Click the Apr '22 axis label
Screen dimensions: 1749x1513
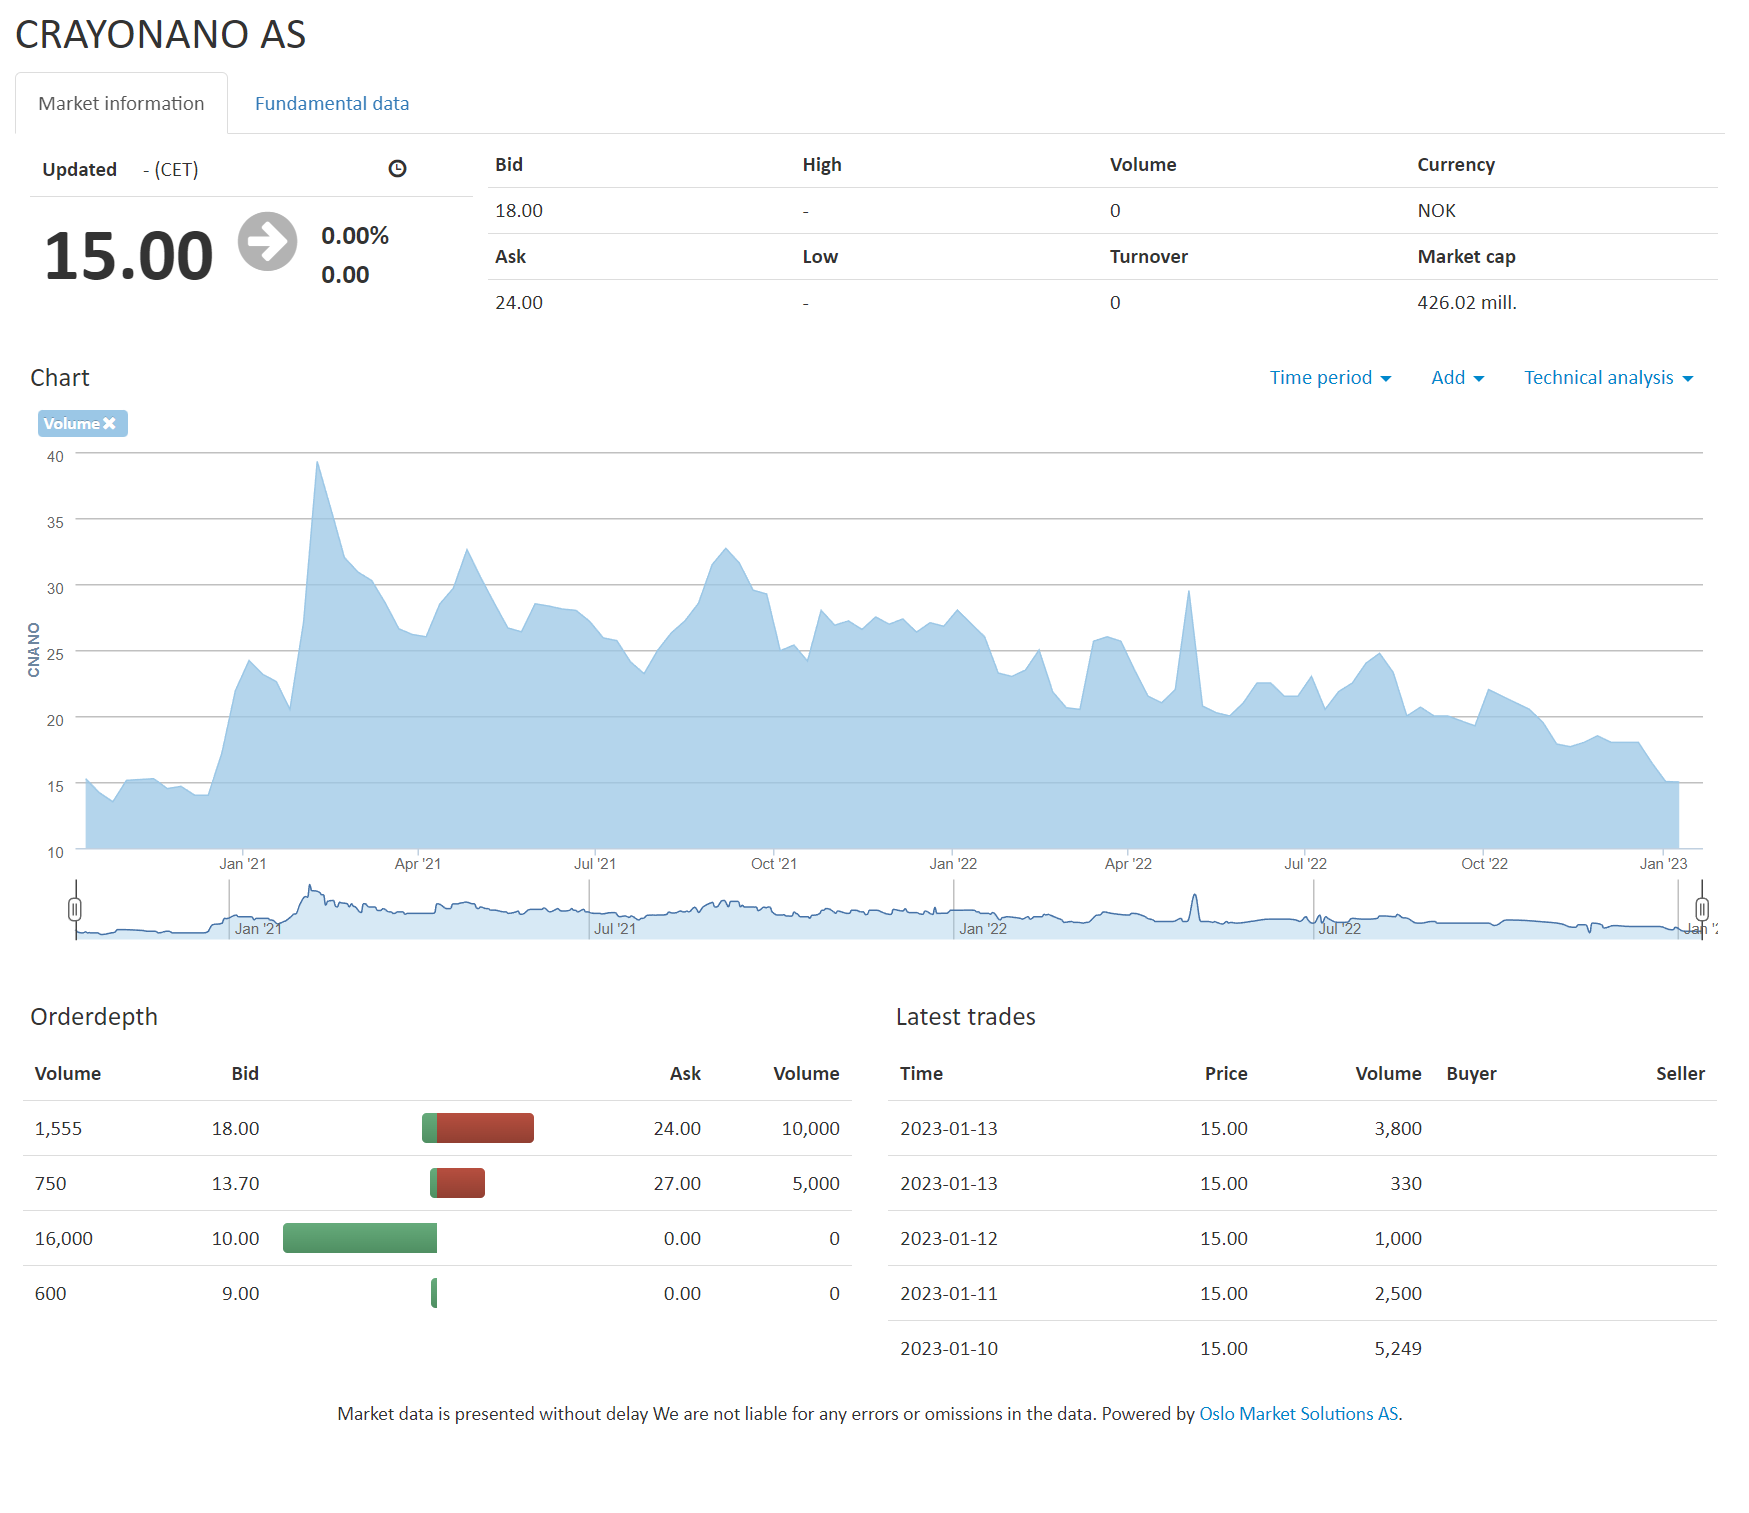pos(1128,864)
